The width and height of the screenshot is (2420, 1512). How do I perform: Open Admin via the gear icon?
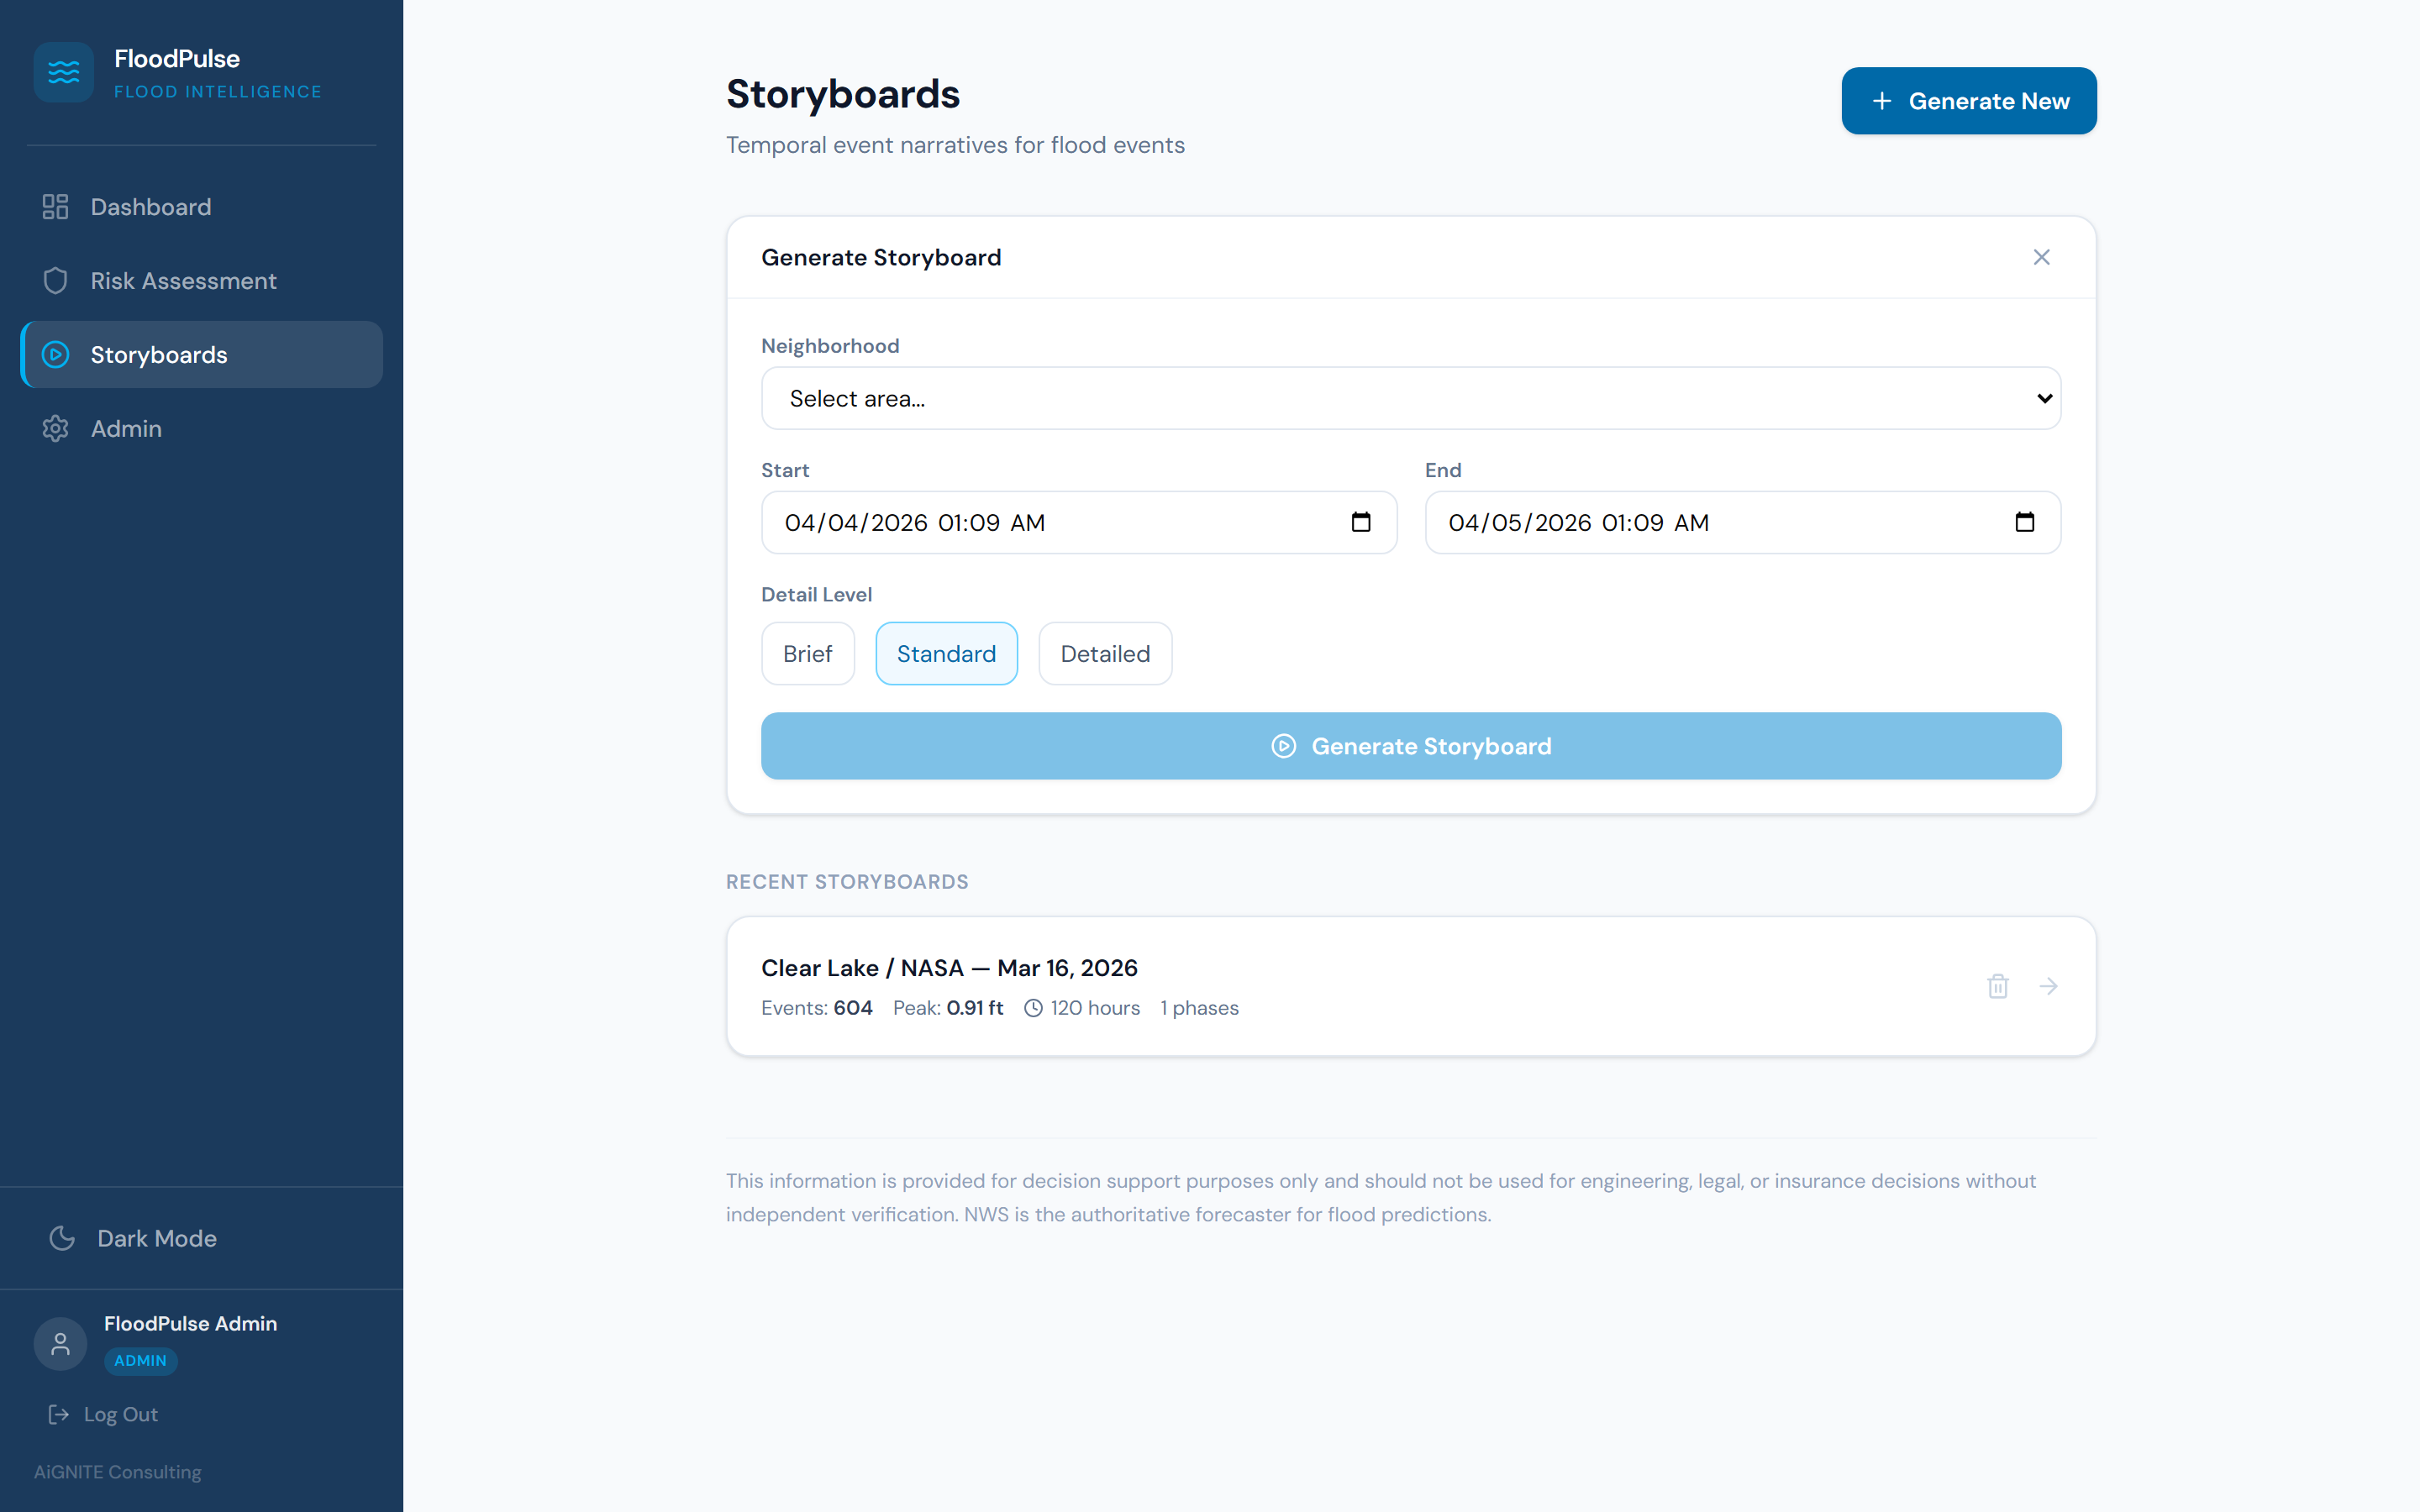click(55, 428)
